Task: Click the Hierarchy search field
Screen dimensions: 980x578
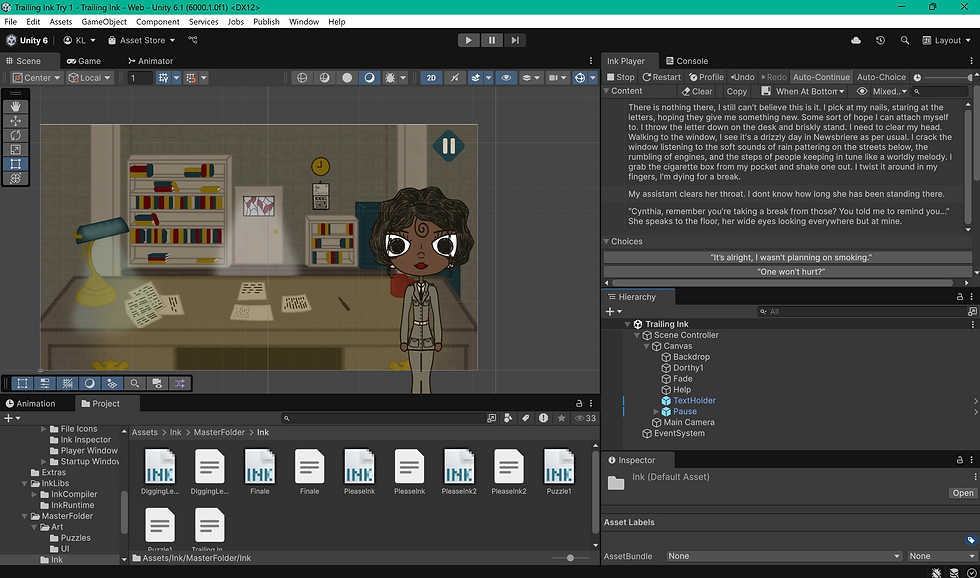Action: 861,311
